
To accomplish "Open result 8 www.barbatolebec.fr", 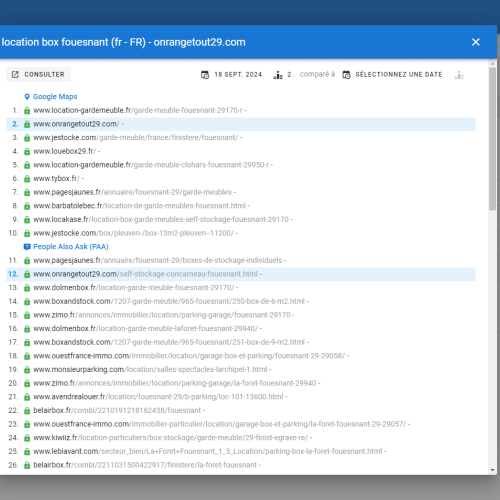I will pyautogui.click(x=139, y=206).
